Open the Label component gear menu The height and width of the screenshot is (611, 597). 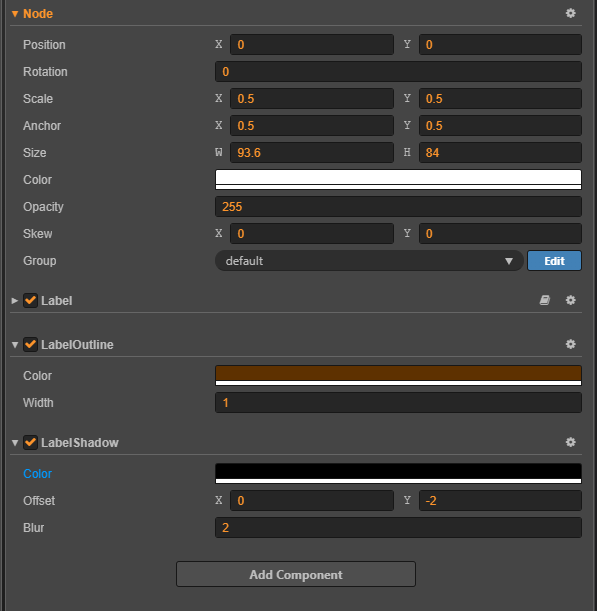tap(571, 300)
